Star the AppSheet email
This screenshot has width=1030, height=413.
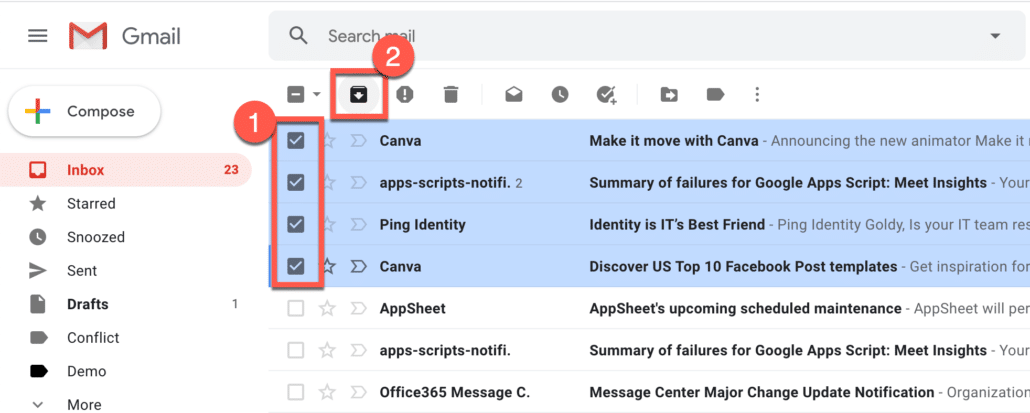pyautogui.click(x=328, y=309)
